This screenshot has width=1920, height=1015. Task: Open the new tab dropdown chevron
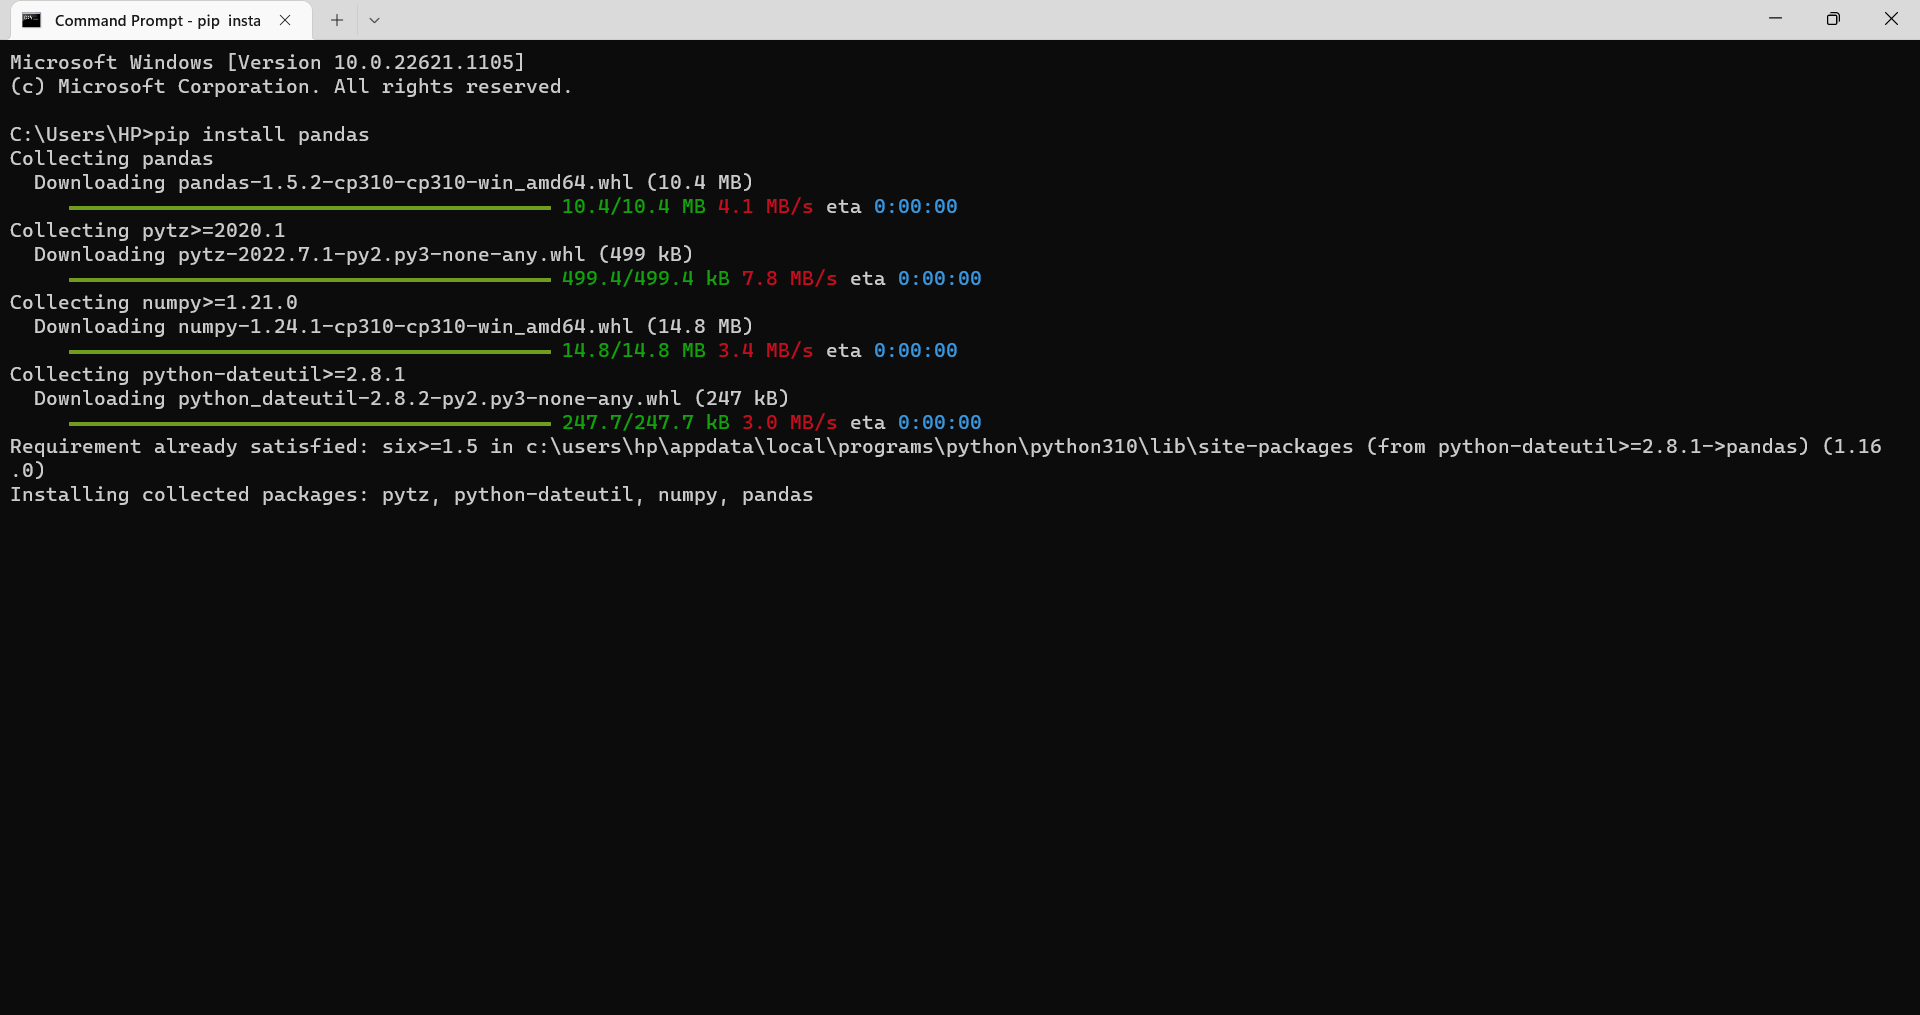pyautogui.click(x=374, y=20)
